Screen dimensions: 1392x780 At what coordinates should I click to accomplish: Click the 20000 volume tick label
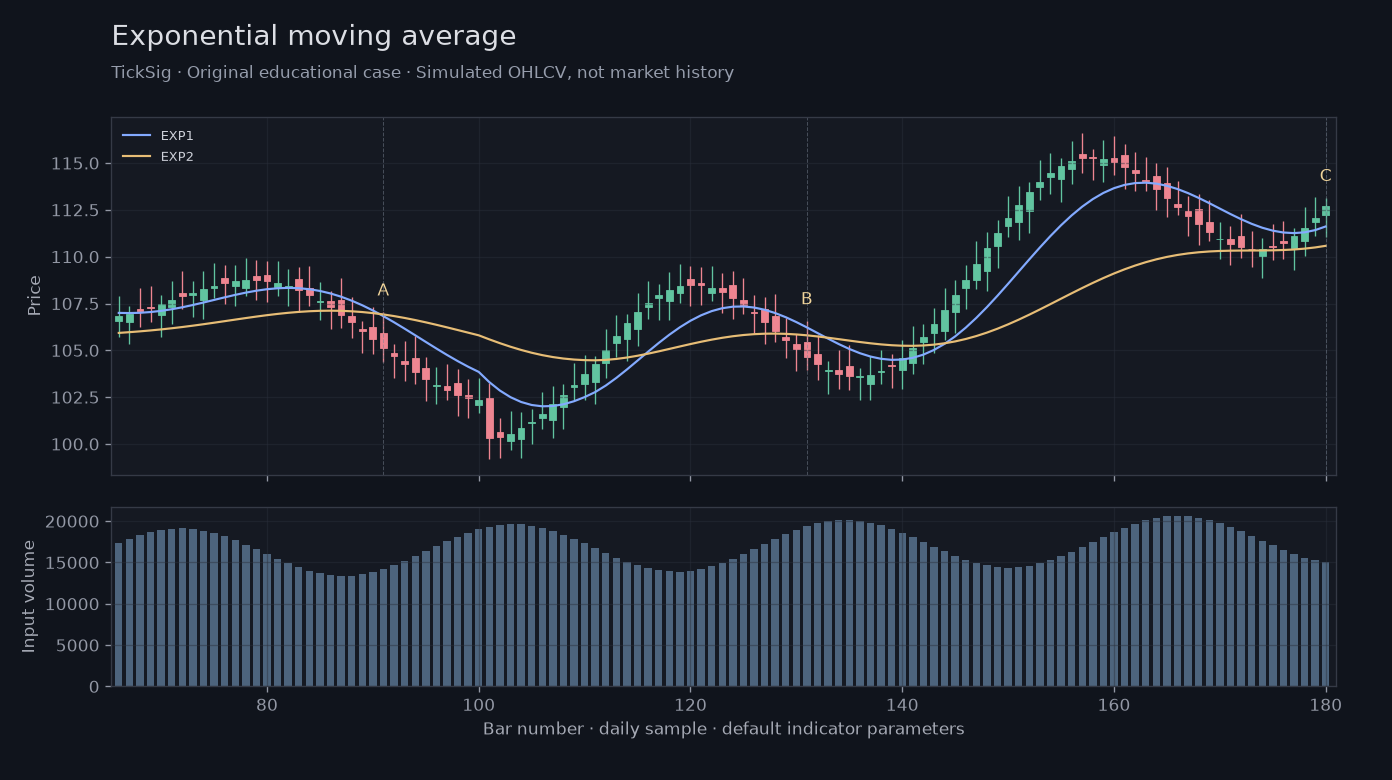point(74,522)
